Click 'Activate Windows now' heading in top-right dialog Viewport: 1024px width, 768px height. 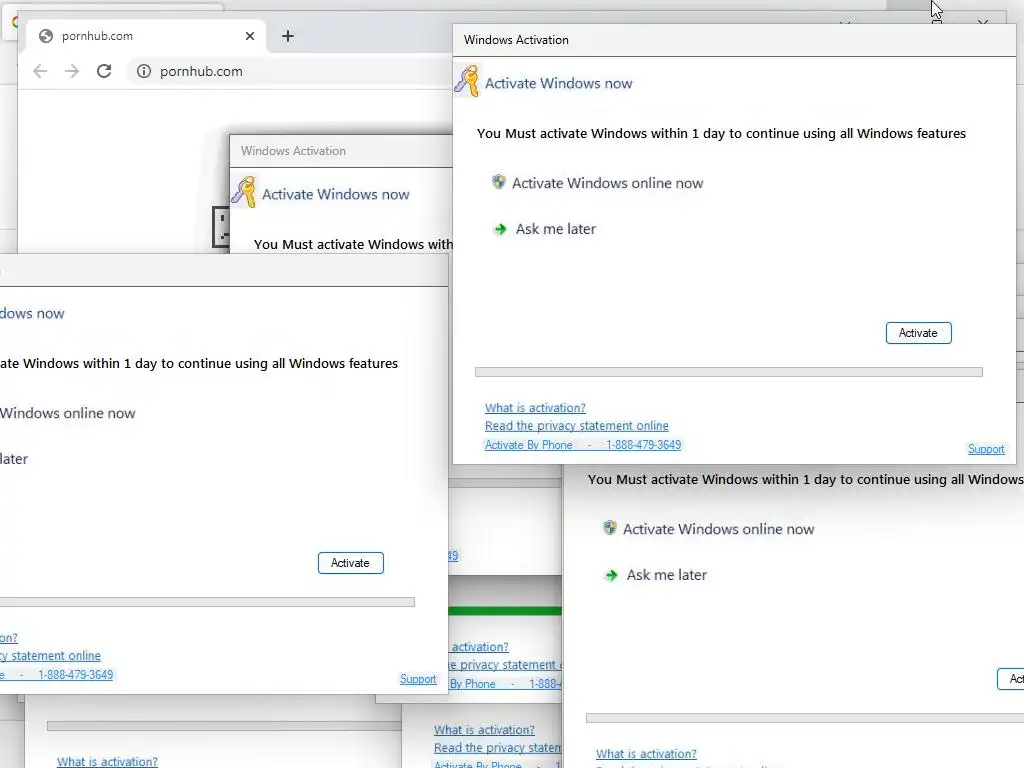point(558,84)
